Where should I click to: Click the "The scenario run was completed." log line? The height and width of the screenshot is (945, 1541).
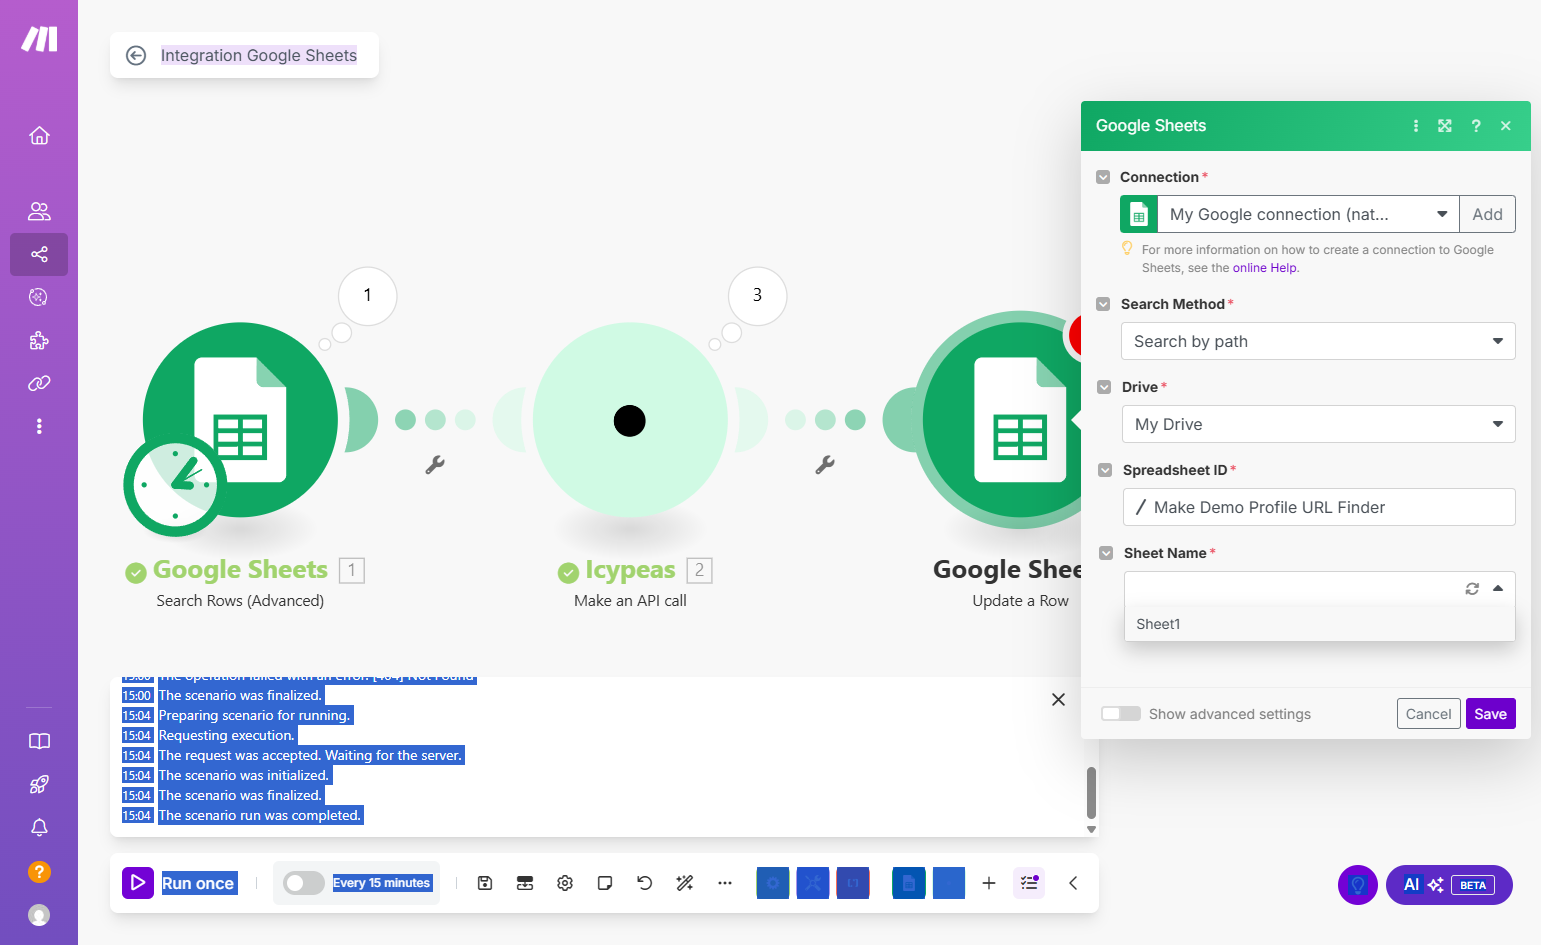(259, 815)
